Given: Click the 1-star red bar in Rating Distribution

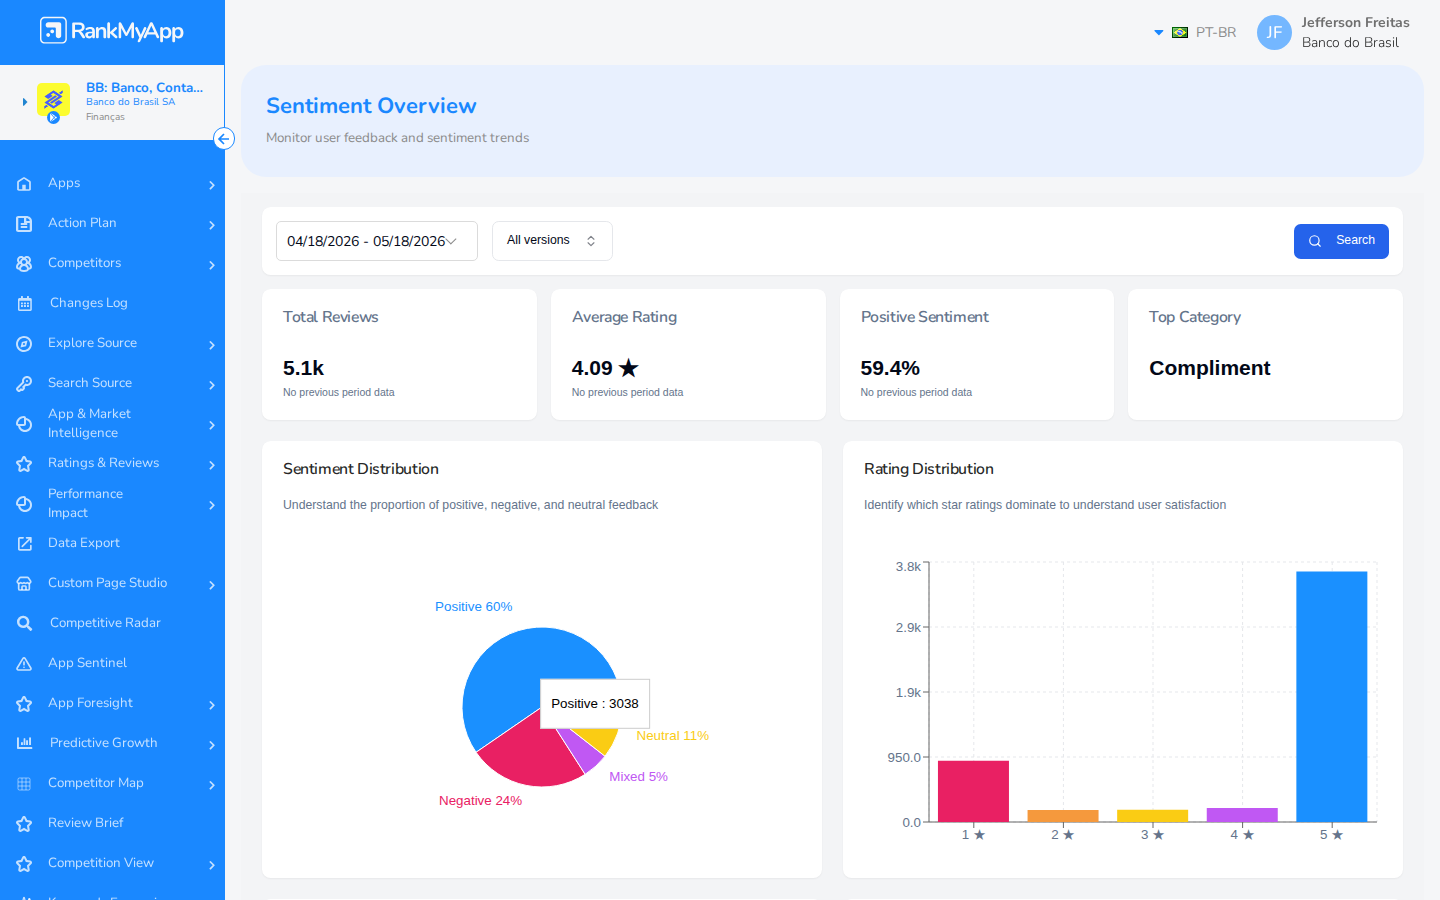Looking at the screenshot, I should [973, 791].
